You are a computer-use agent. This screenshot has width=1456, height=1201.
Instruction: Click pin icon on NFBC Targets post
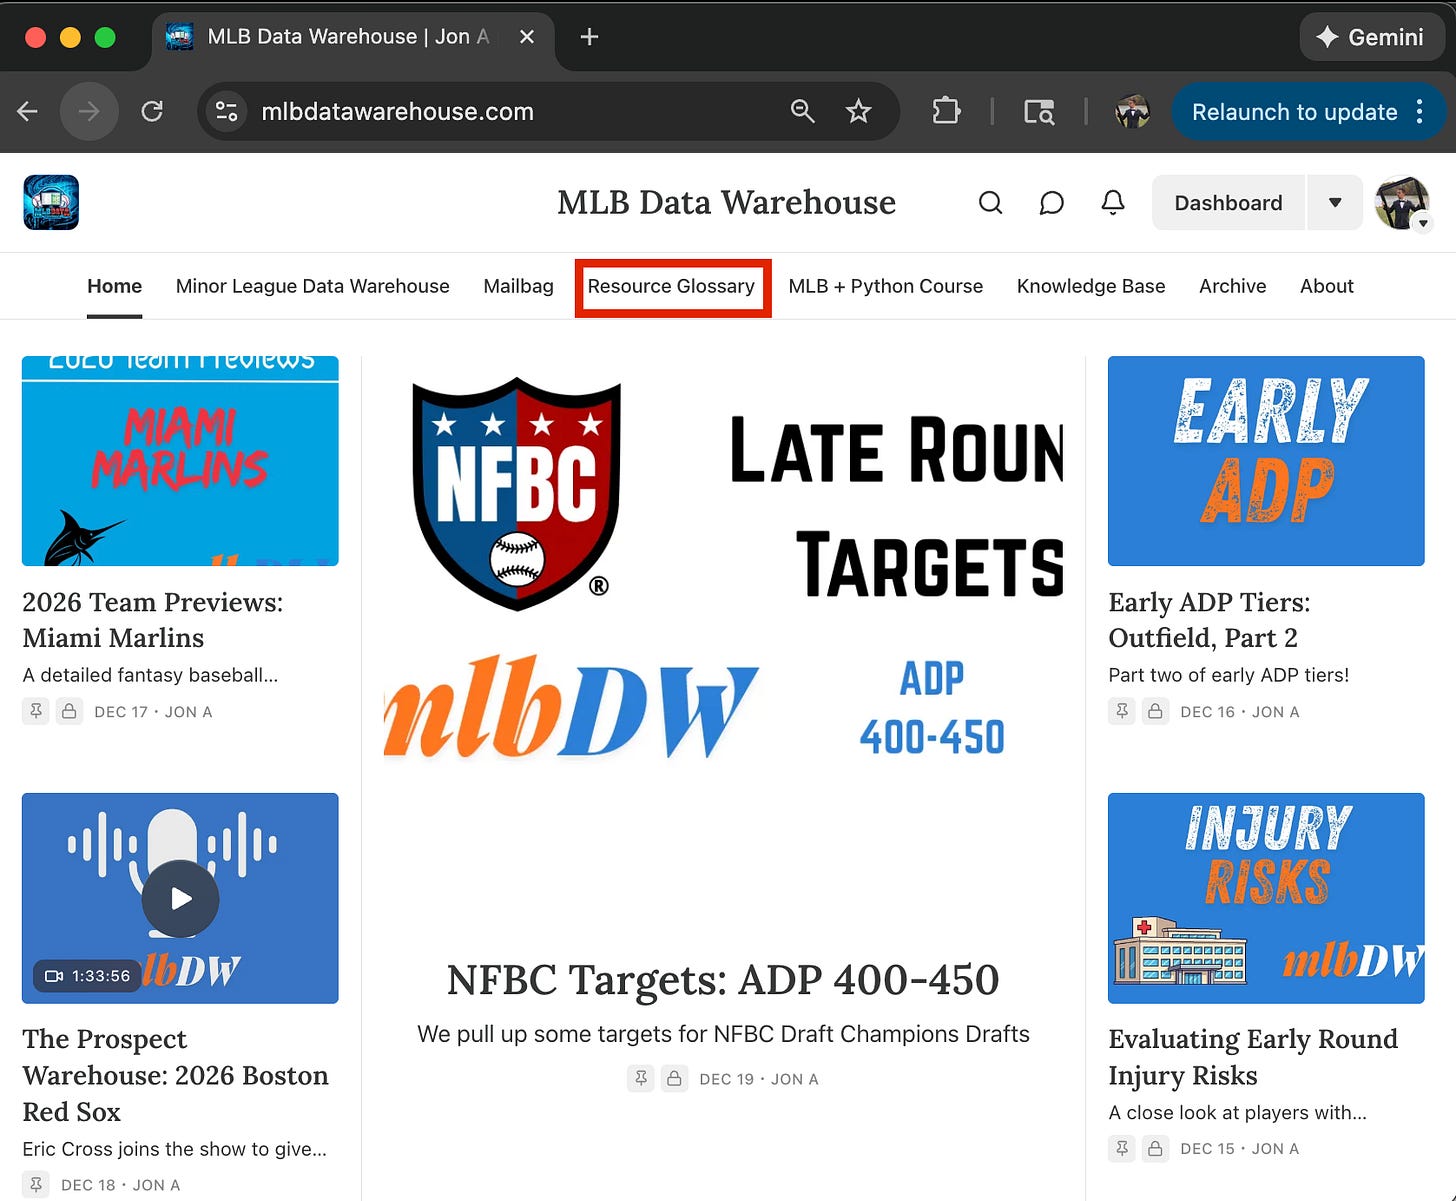tap(641, 1078)
